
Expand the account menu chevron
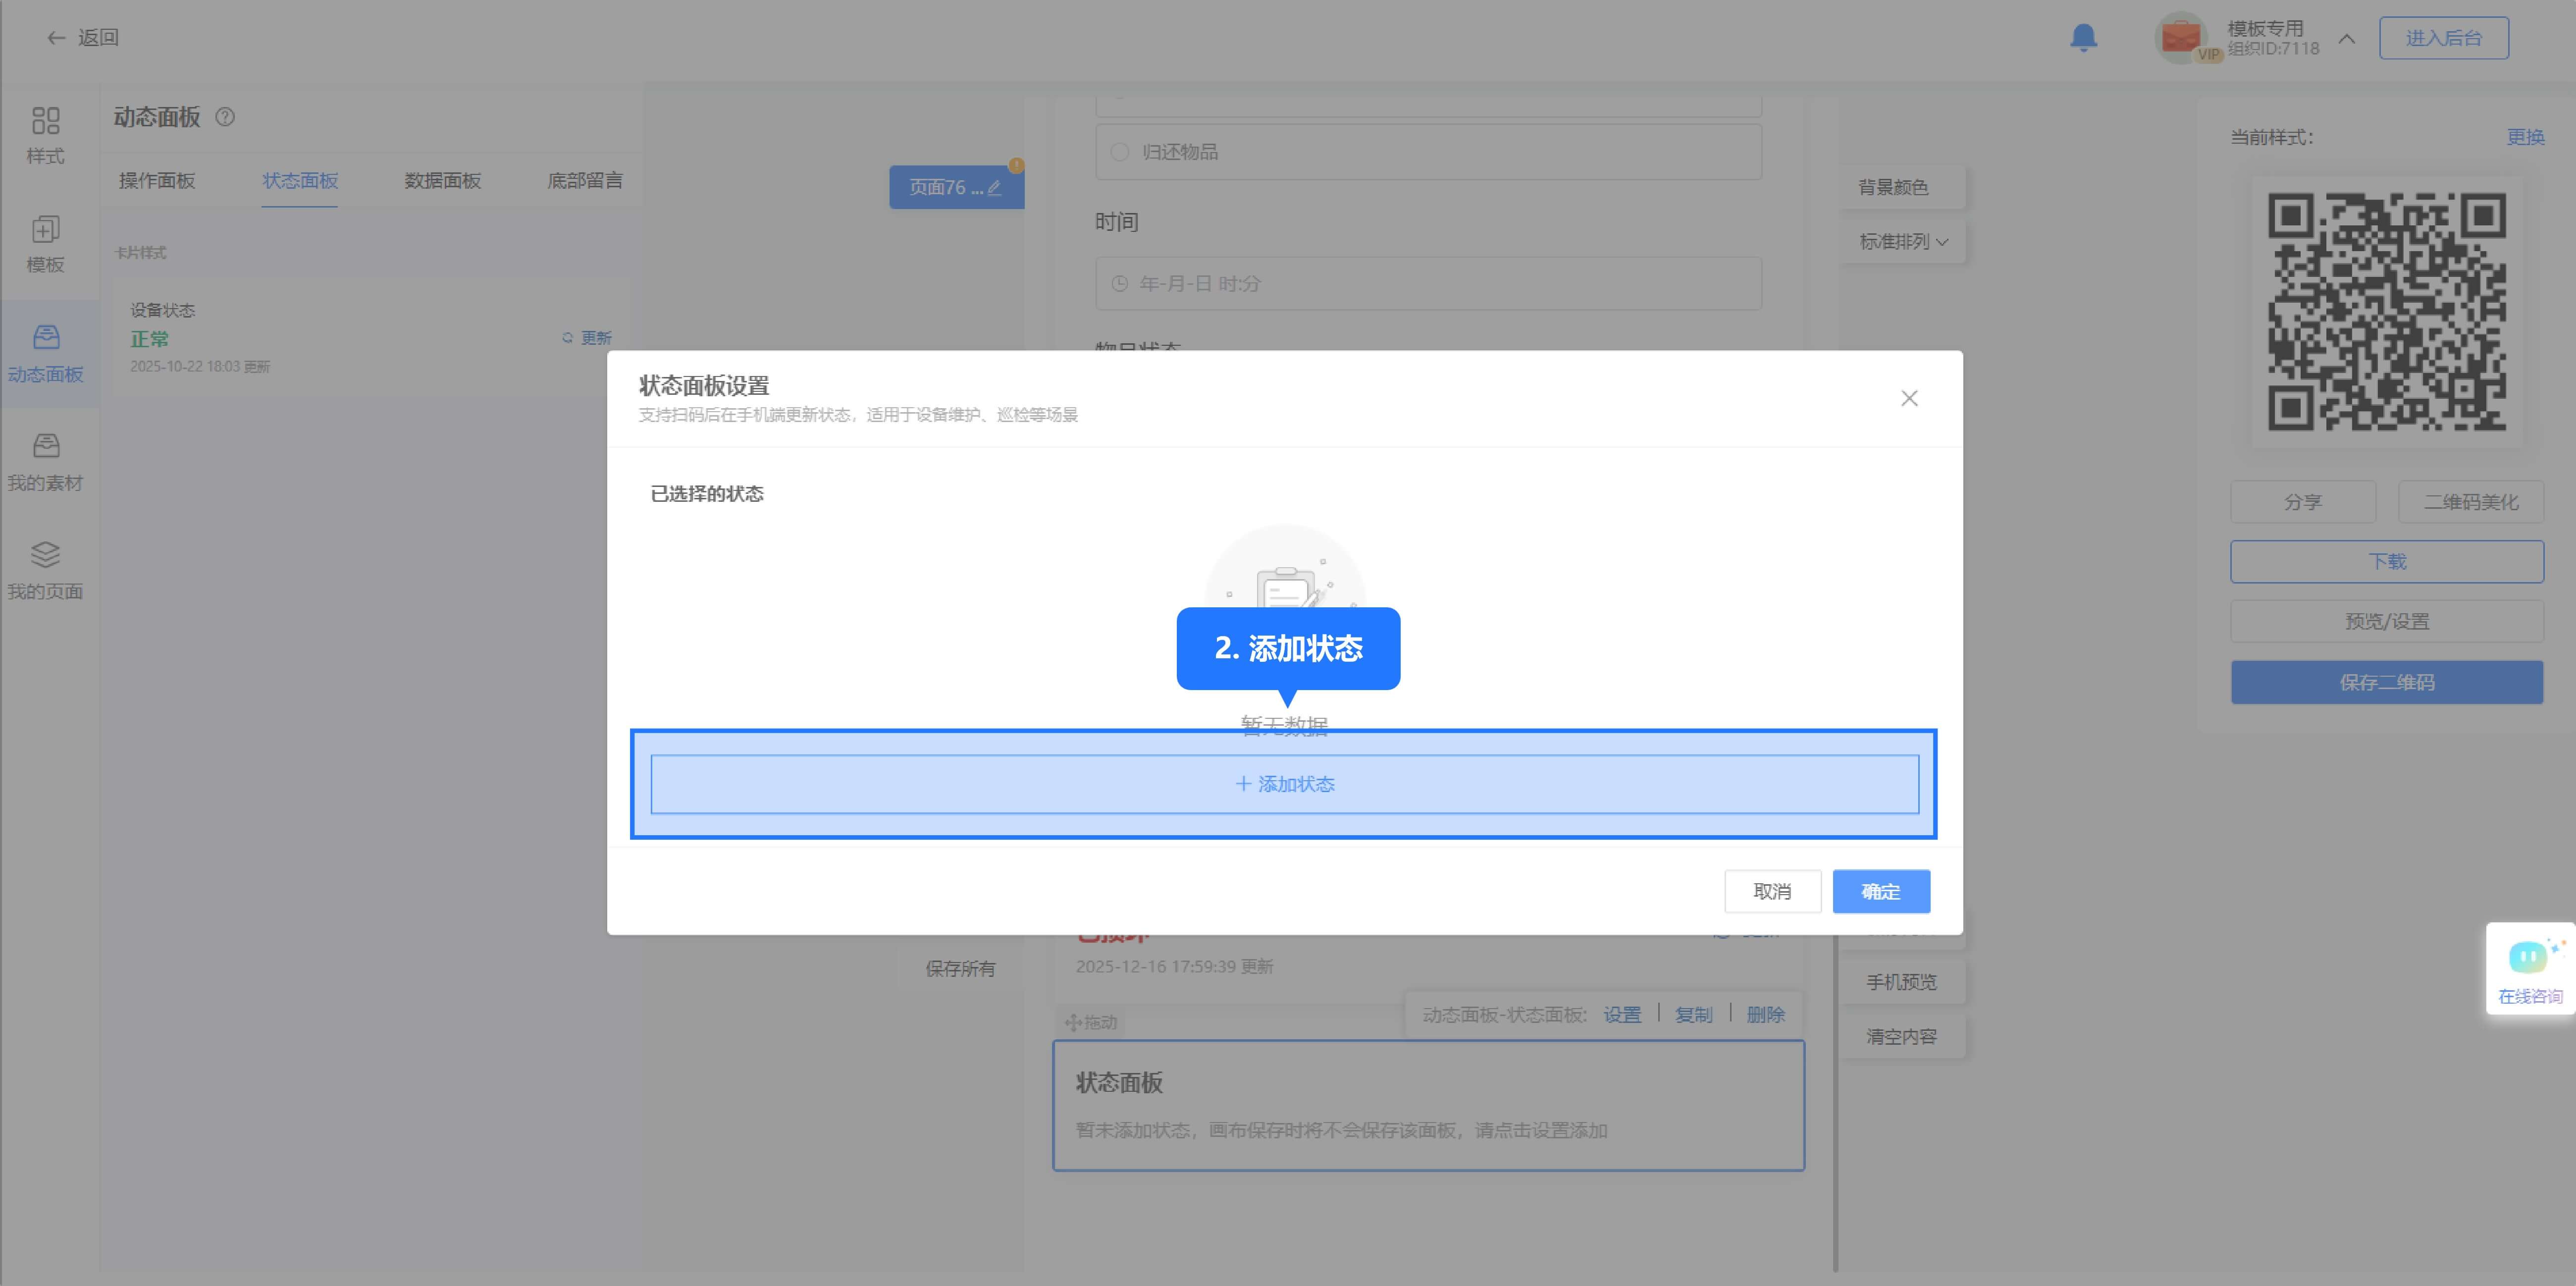[x=2346, y=39]
